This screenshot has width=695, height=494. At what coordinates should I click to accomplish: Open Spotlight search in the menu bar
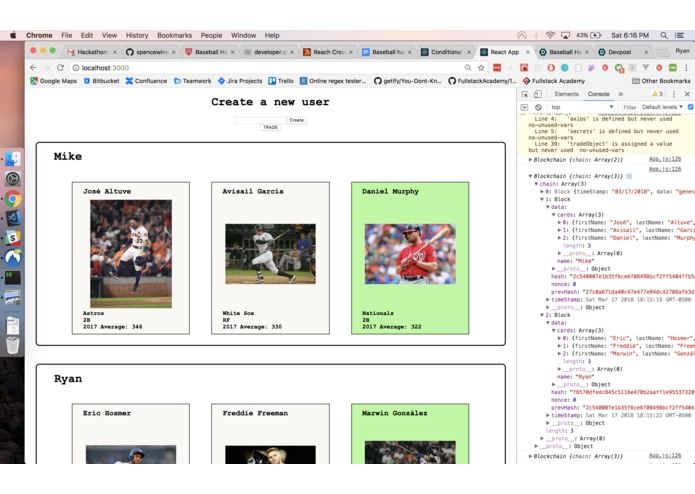(x=664, y=35)
